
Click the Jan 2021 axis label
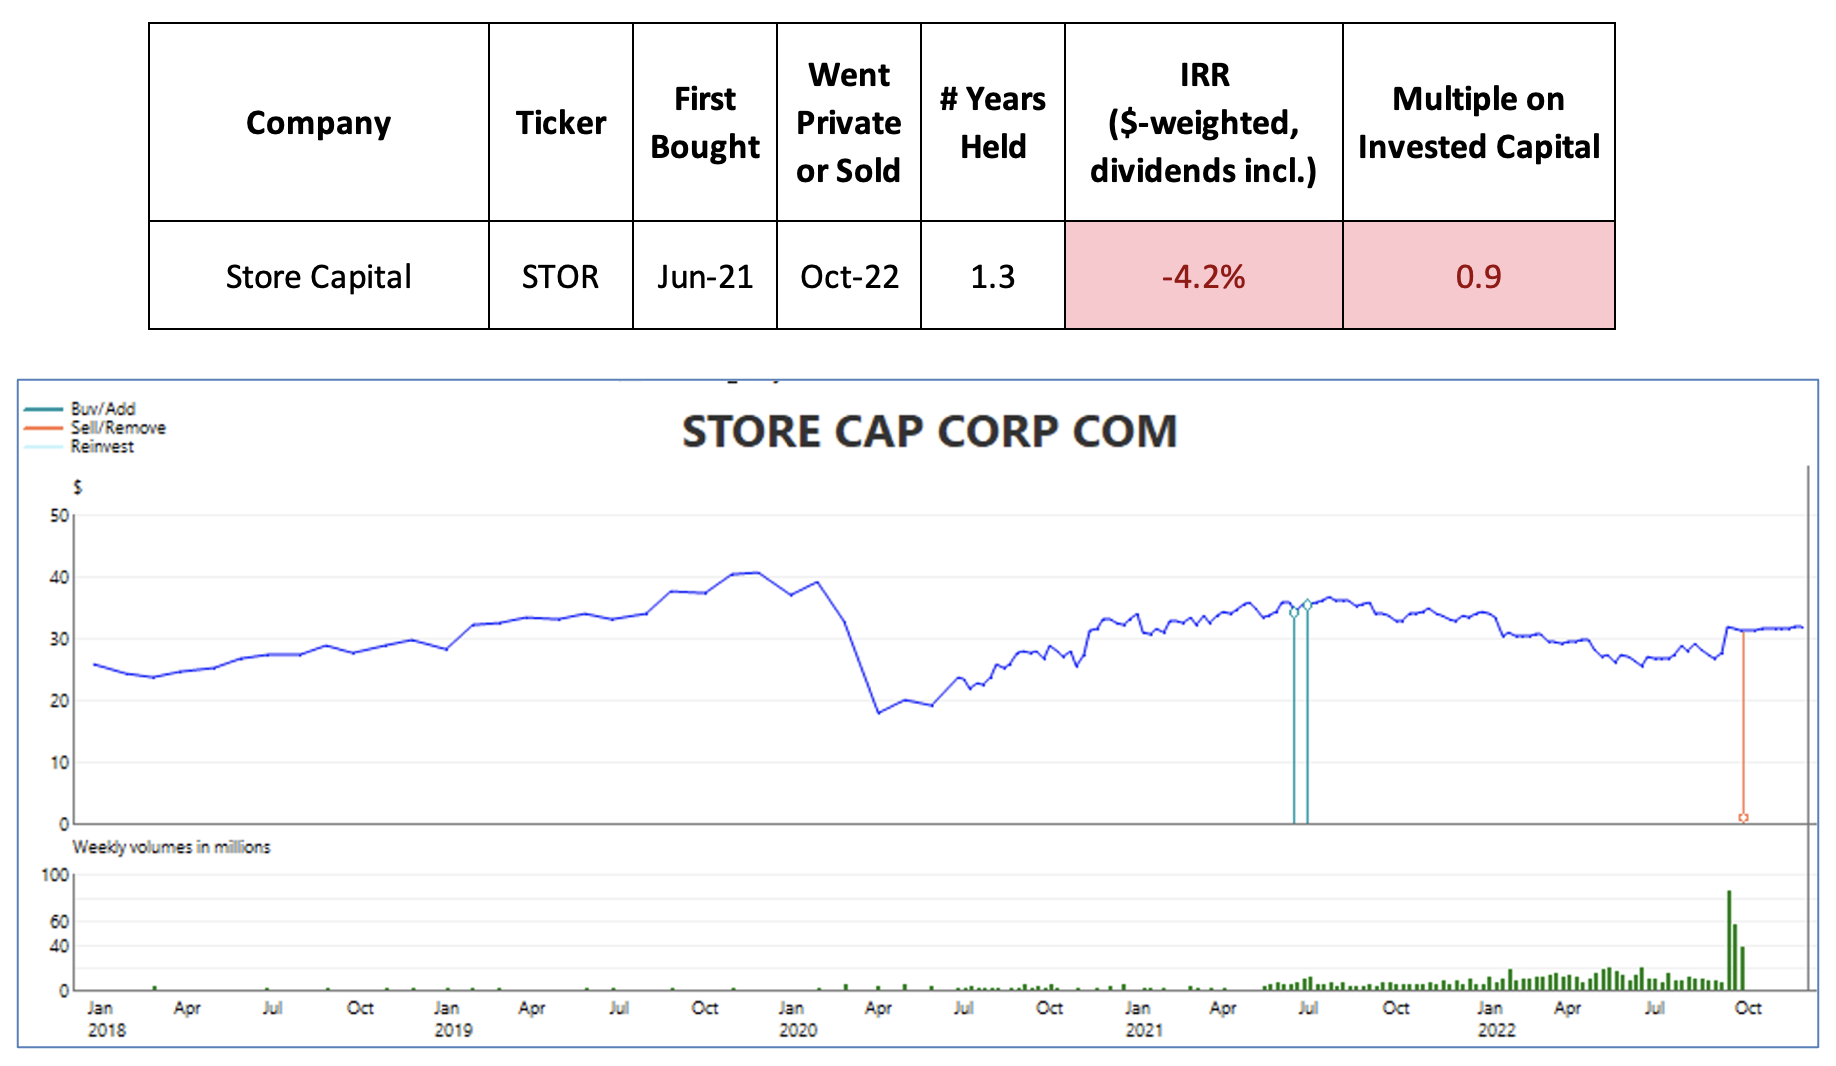coord(1143,1019)
